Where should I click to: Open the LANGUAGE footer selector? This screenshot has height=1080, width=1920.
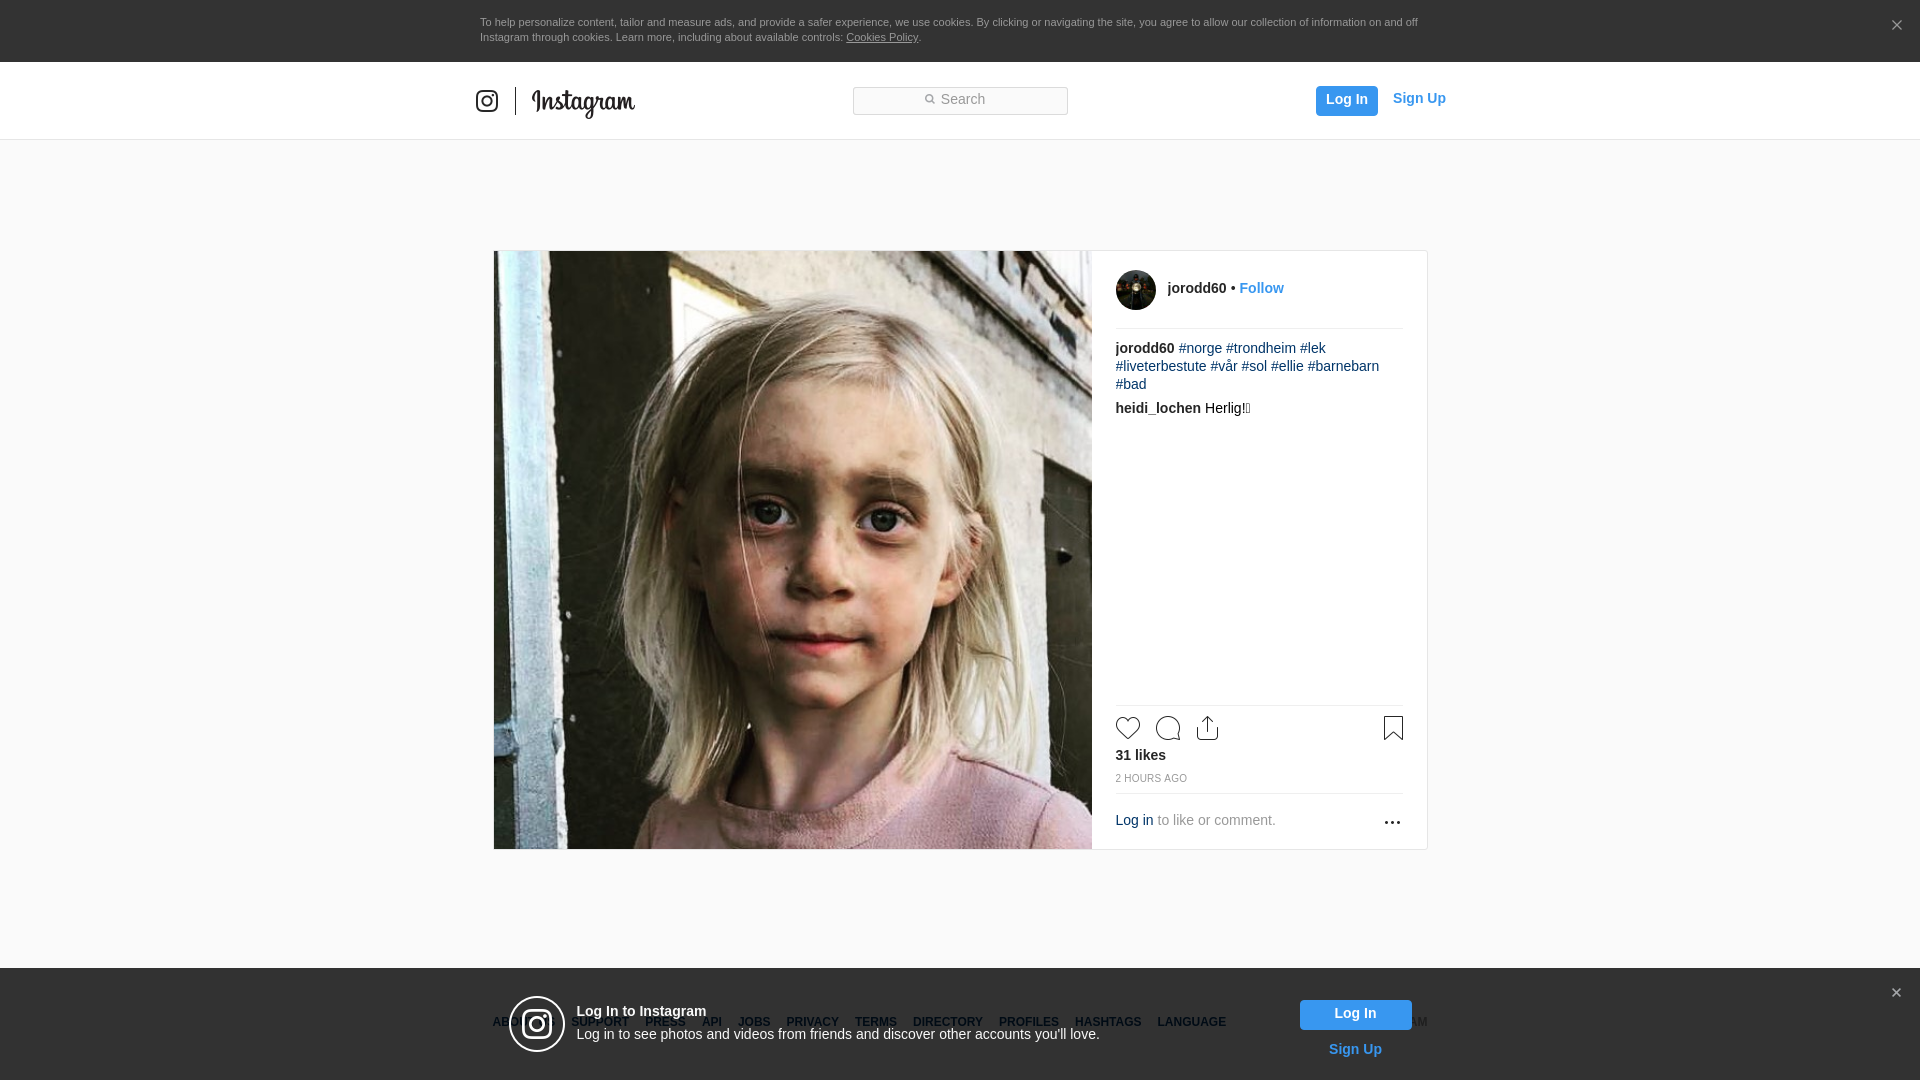[1191, 1022]
